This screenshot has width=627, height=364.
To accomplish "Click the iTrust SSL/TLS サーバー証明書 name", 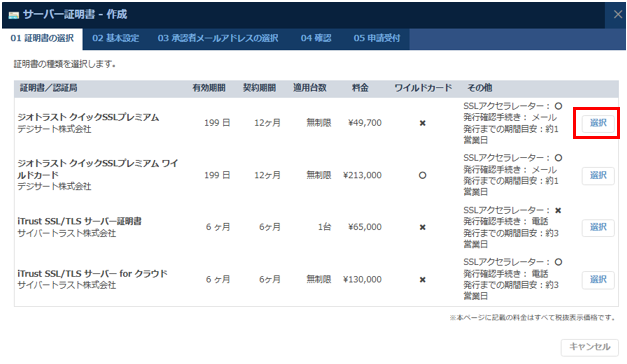I will click(x=79, y=221).
